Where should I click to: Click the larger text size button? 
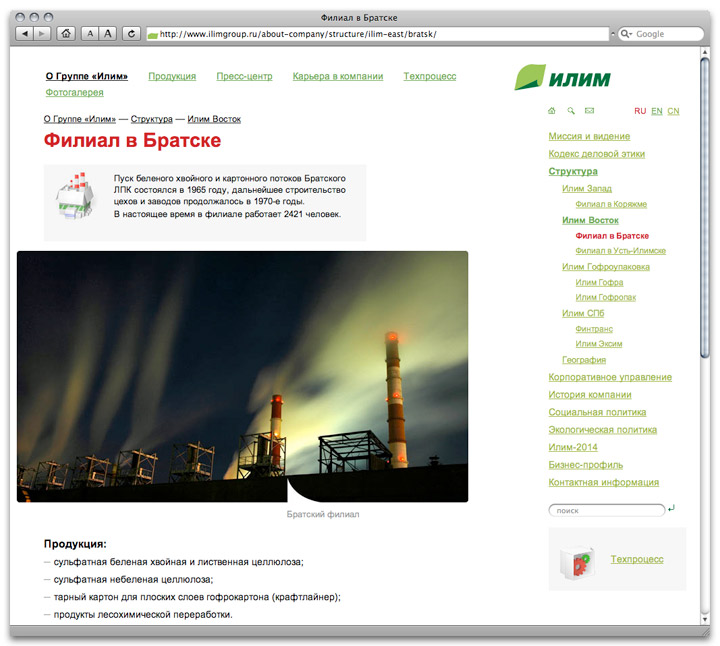click(x=108, y=34)
